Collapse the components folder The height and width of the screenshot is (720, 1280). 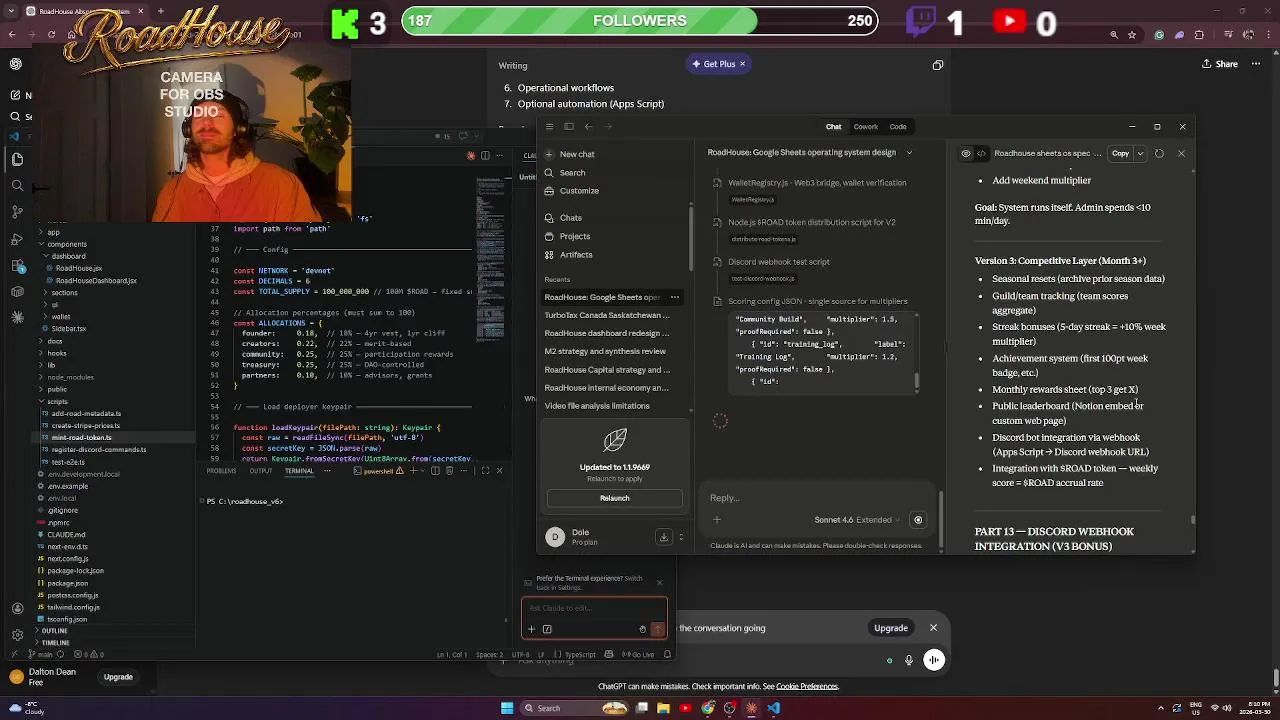tap(67, 244)
